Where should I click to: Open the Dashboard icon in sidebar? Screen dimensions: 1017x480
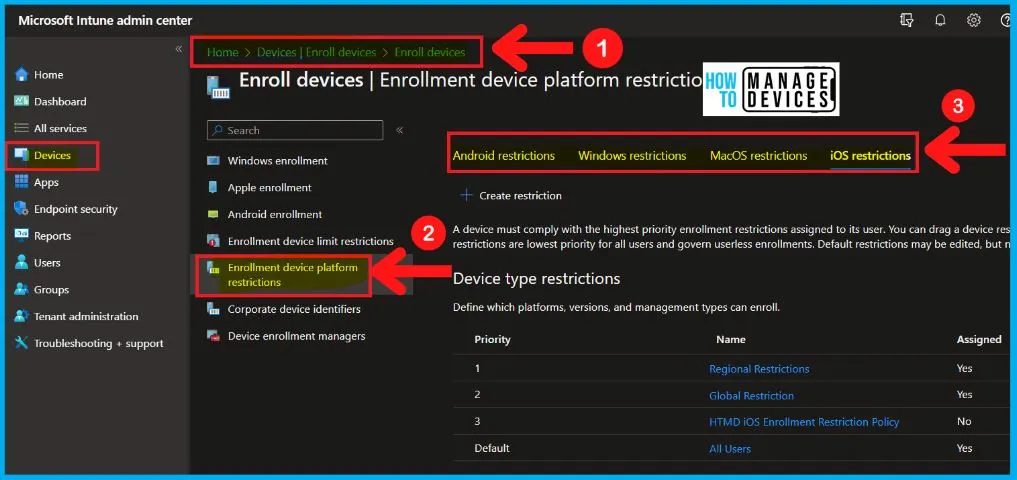pos(22,101)
